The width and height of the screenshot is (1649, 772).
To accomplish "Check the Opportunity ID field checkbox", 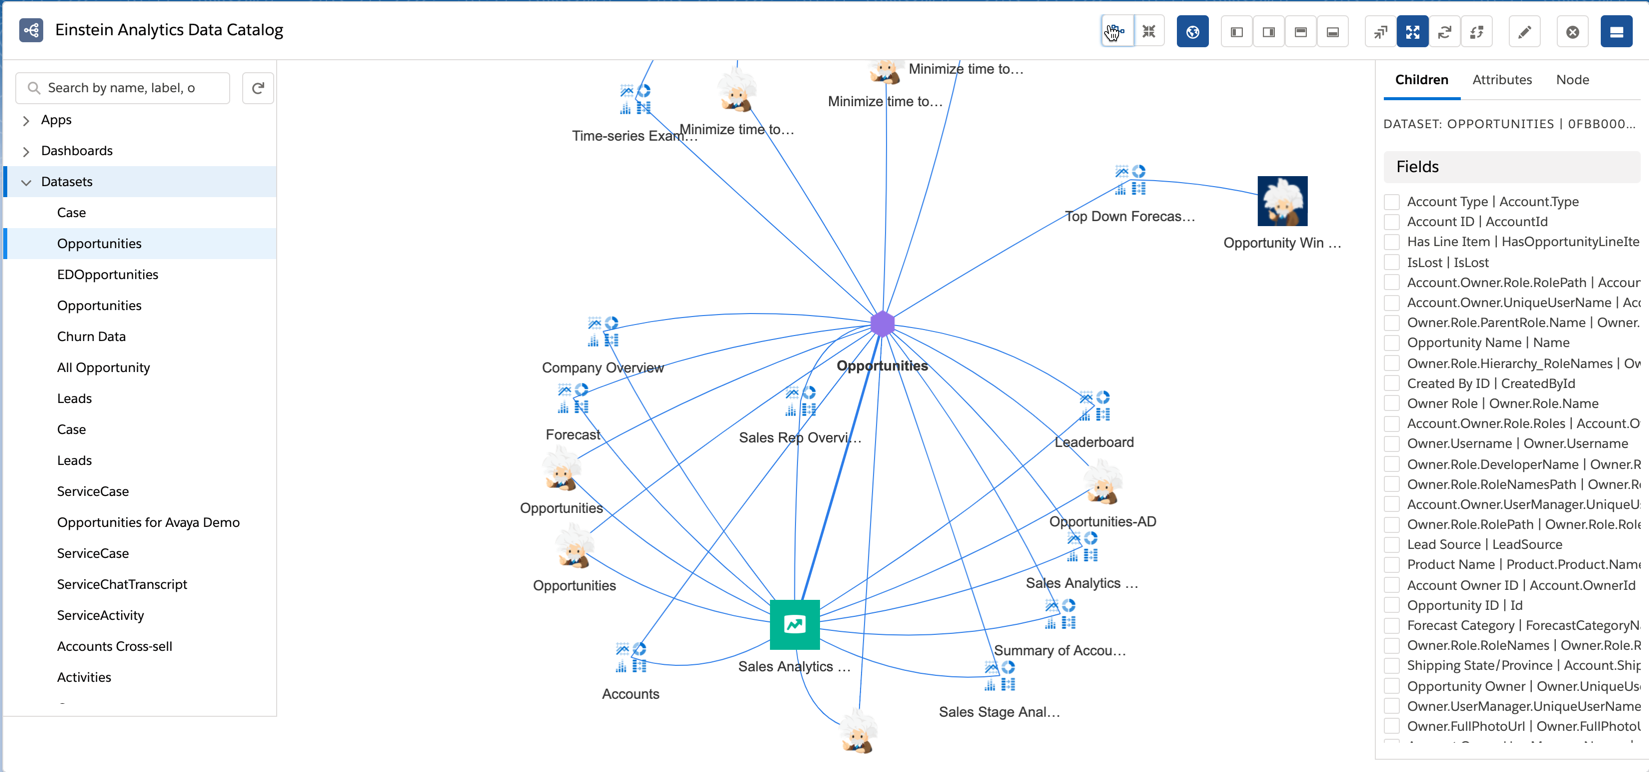I will [x=1392, y=605].
